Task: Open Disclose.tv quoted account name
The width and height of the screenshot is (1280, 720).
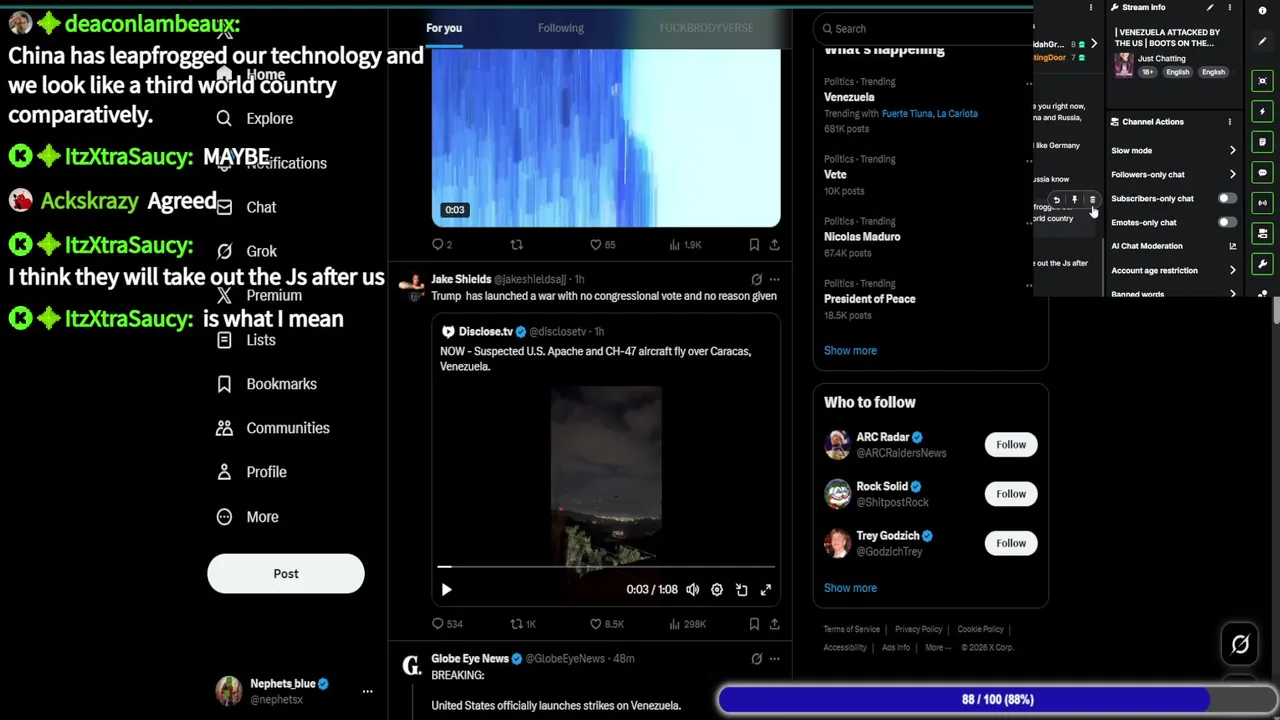Action: pyautogui.click(x=486, y=331)
